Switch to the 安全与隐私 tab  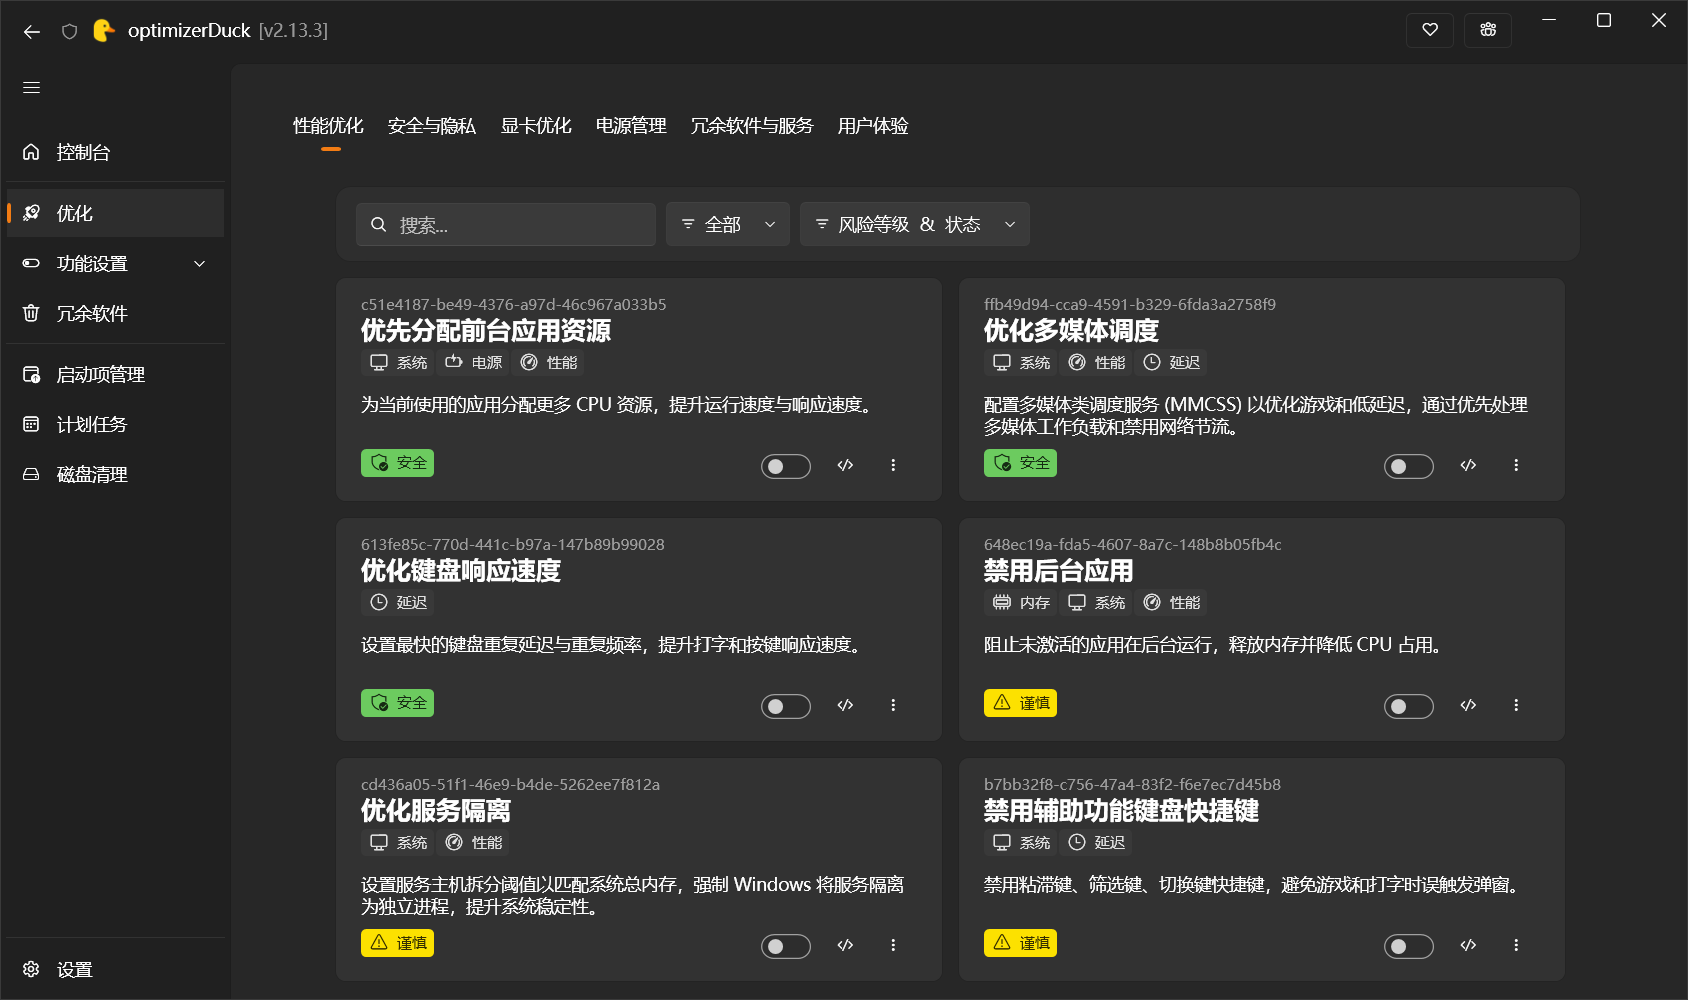432,126
